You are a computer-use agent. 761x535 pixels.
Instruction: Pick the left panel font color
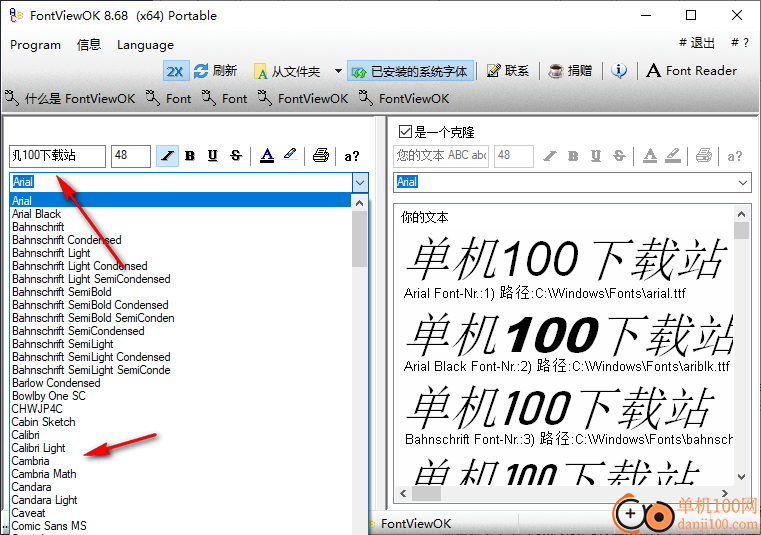267,156
